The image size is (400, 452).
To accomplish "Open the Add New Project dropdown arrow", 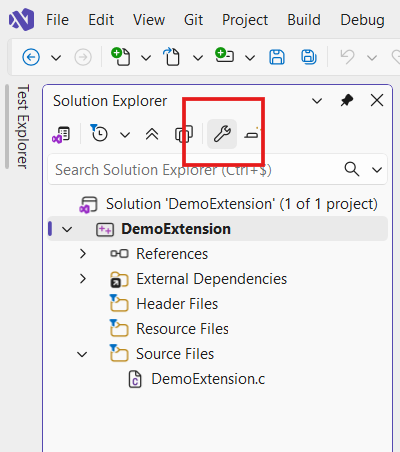I will pyautogui.click(x=250, y=58).
